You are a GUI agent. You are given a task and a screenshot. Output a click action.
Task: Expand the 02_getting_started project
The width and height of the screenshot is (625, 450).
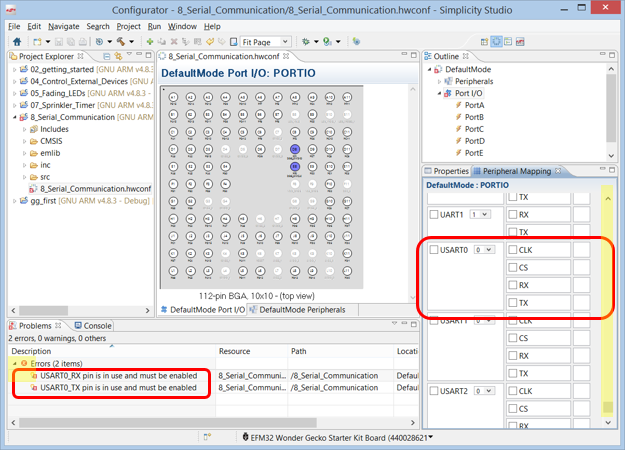point(14,69)
